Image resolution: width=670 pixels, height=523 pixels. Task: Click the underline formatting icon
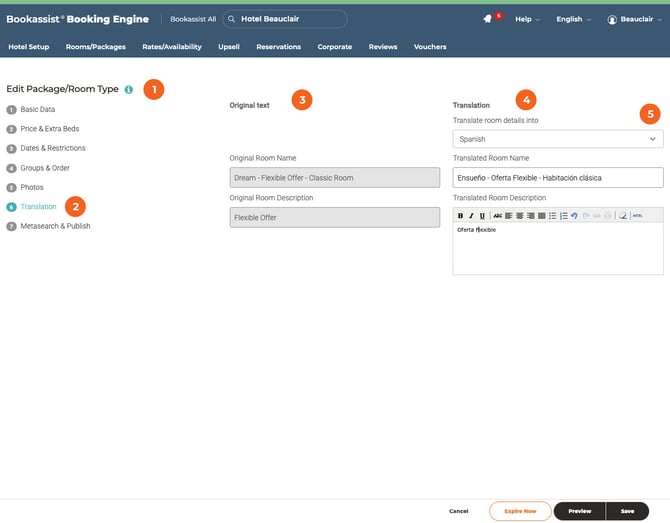(x=483, y=215)
